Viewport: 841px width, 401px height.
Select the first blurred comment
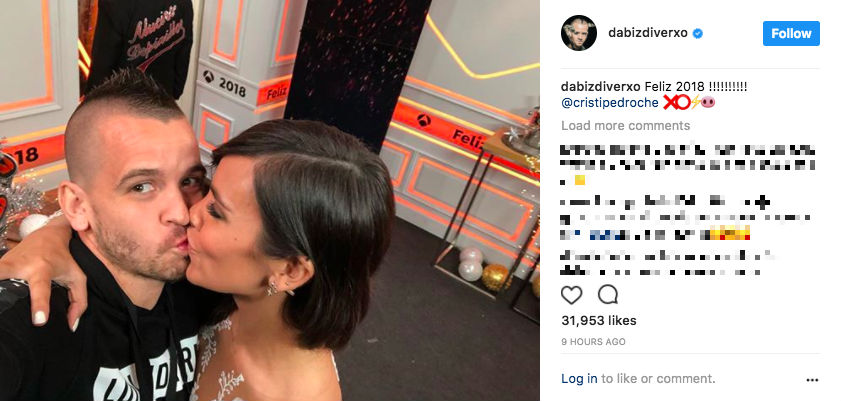tap(688, 164)
